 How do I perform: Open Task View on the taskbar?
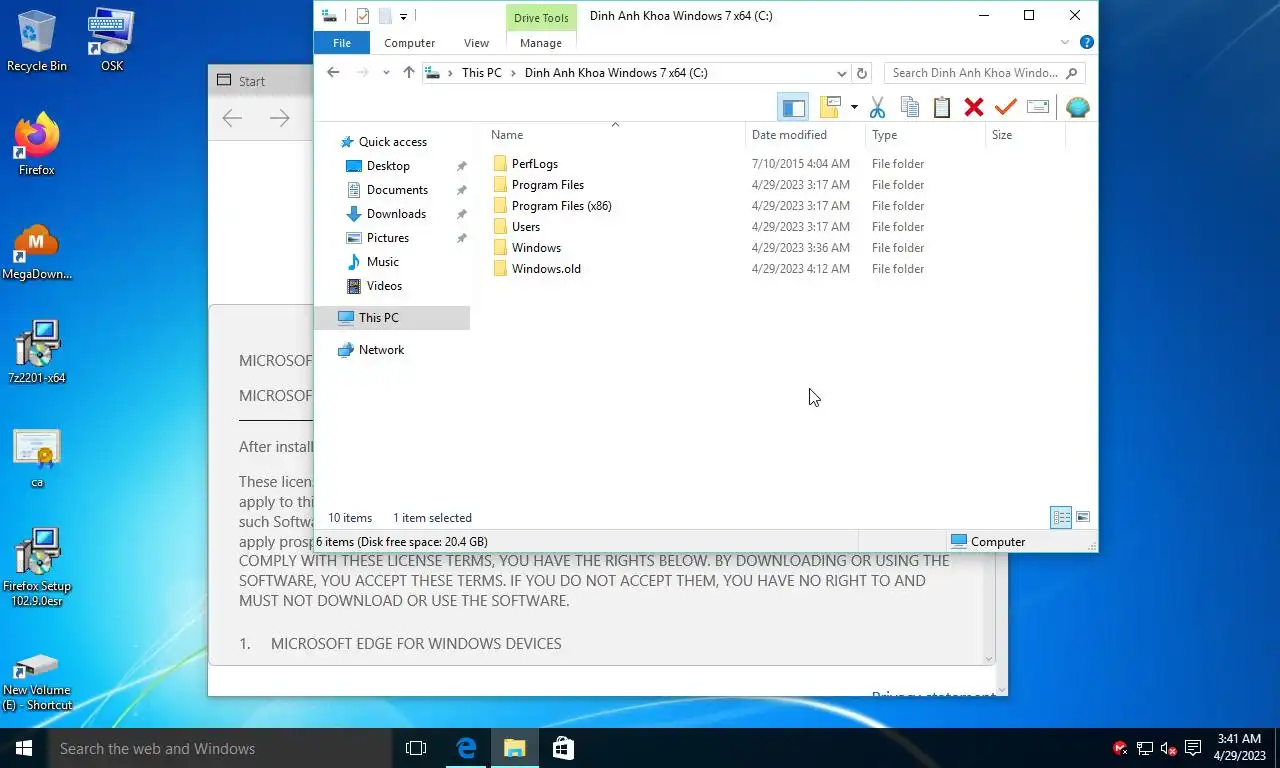(x=416, y=748)
